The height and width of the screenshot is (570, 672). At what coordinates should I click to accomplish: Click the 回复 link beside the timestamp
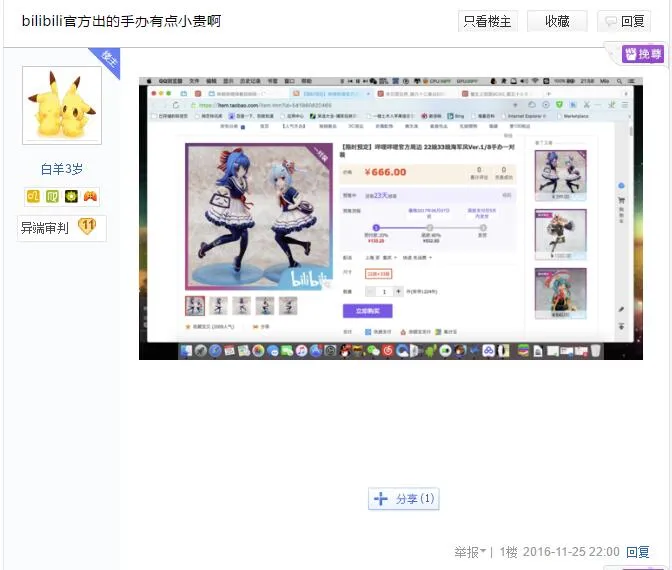tap(638, 552)
